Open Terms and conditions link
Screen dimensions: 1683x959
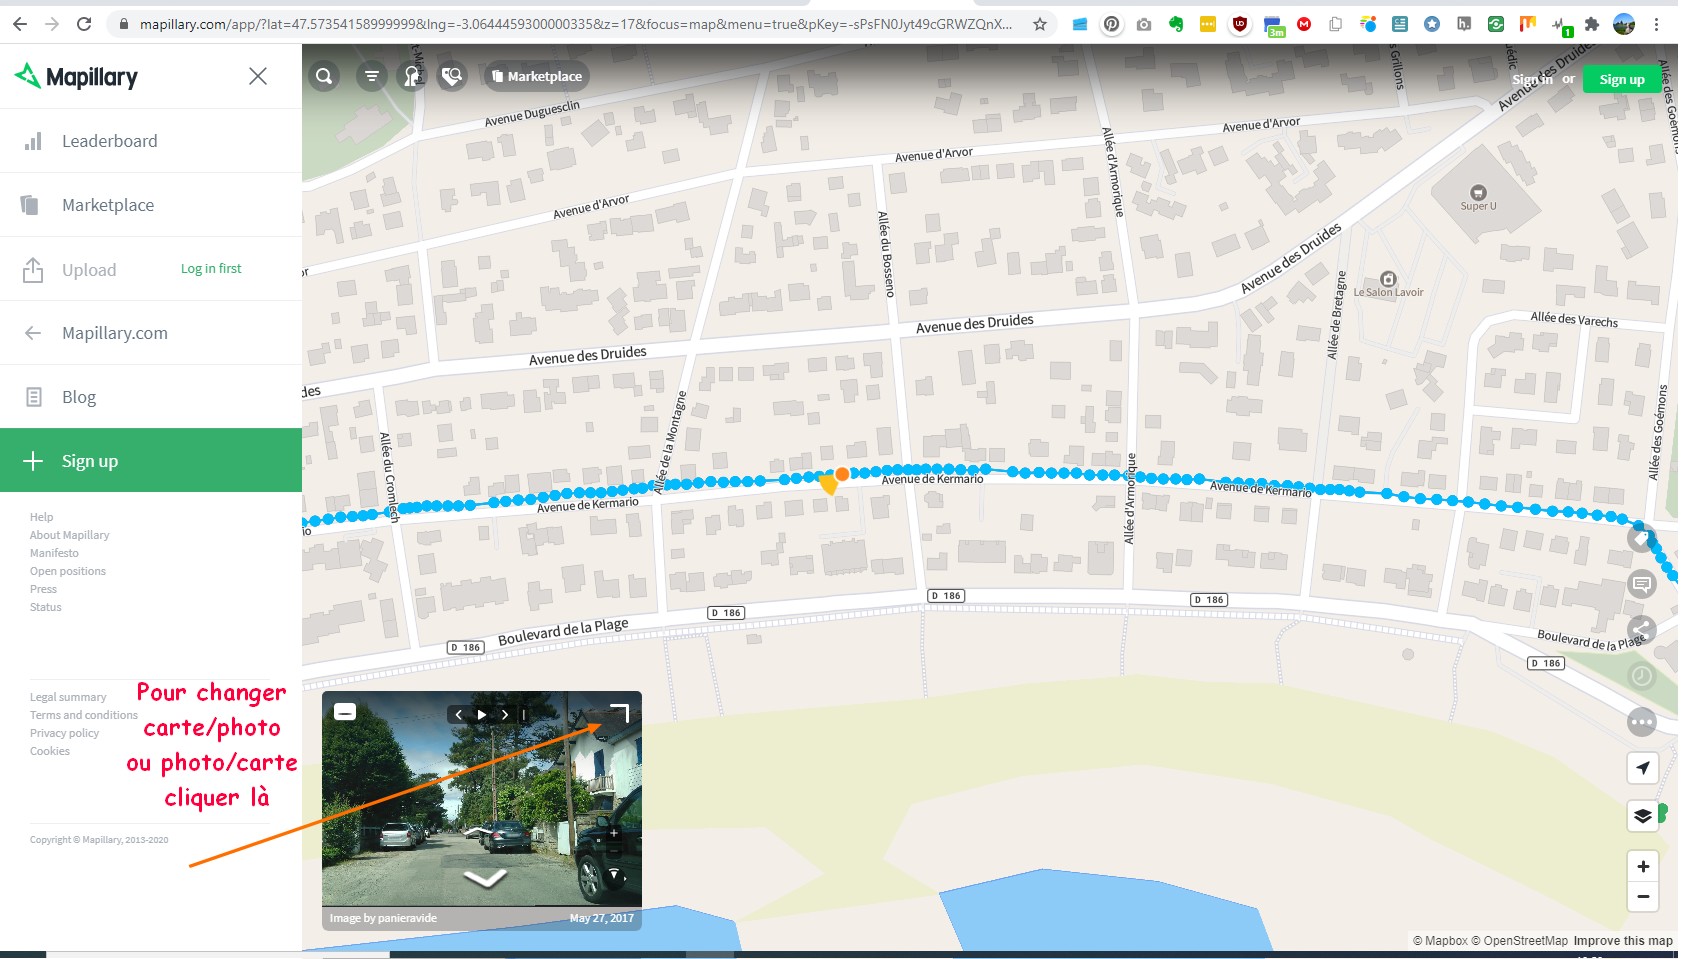click(x=84, y=715)
